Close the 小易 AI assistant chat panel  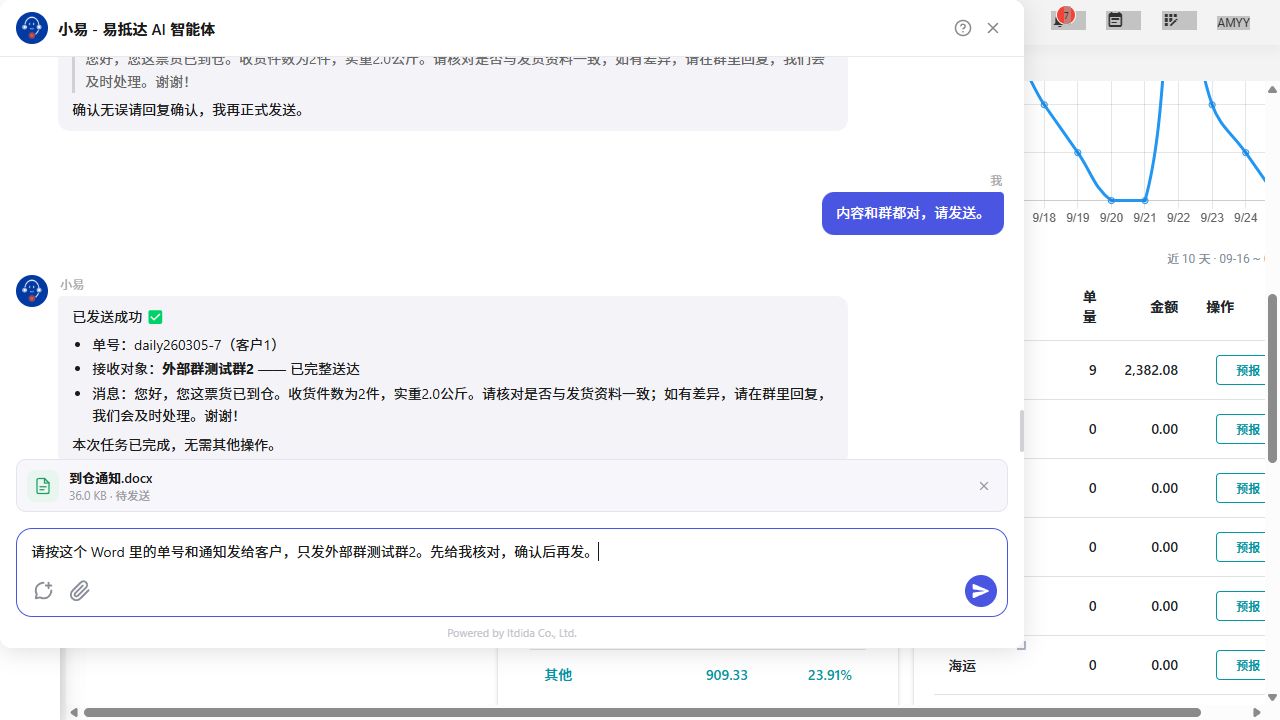[993, 28]
